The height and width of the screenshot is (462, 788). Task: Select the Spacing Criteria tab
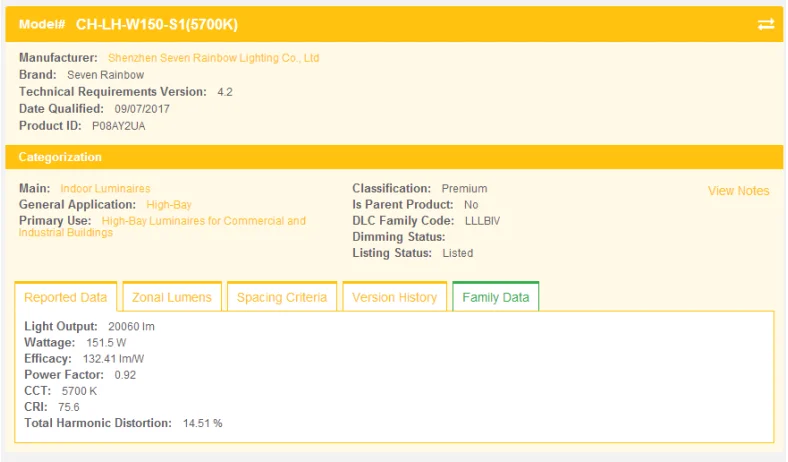(x=281, y=297)
